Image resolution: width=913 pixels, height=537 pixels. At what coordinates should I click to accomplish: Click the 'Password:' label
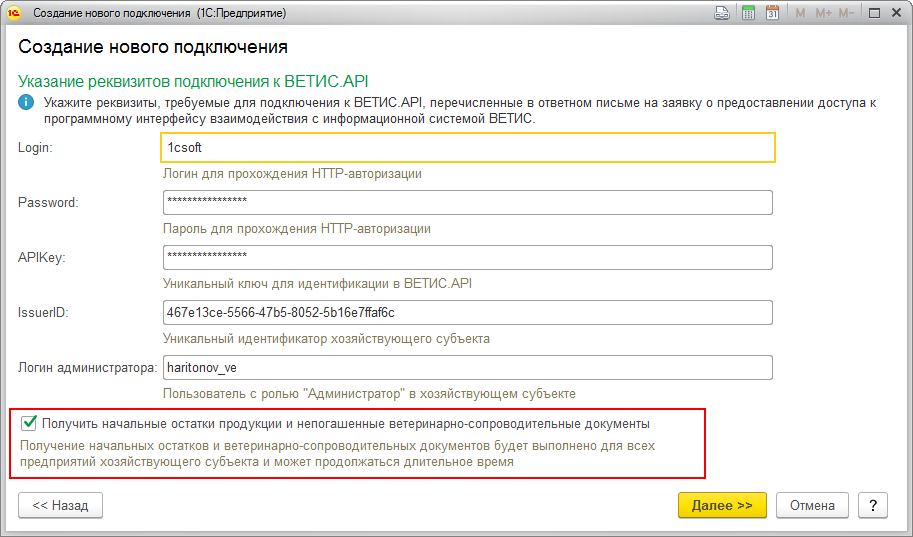pos(48,202)
